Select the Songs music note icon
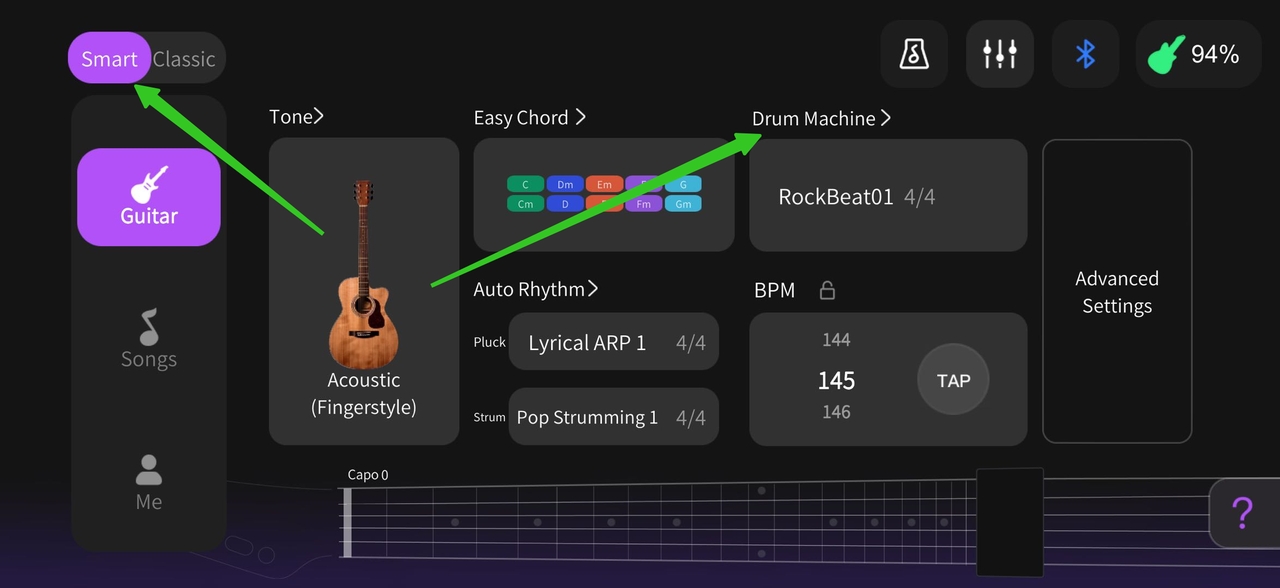 [149, 326]
